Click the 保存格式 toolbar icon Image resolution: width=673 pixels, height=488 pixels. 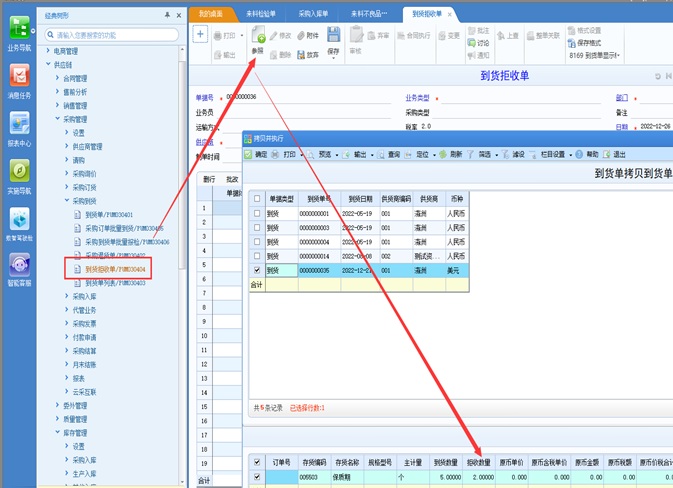(571, 42)
